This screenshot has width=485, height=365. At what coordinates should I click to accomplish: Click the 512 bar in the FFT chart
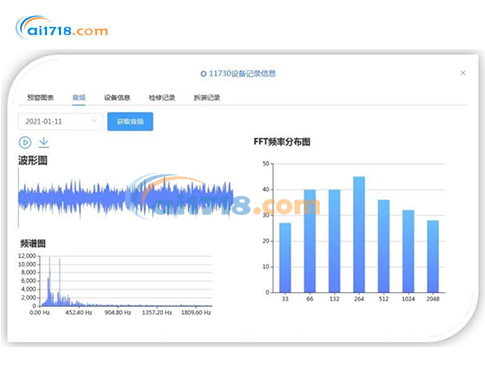click(384, 246)
